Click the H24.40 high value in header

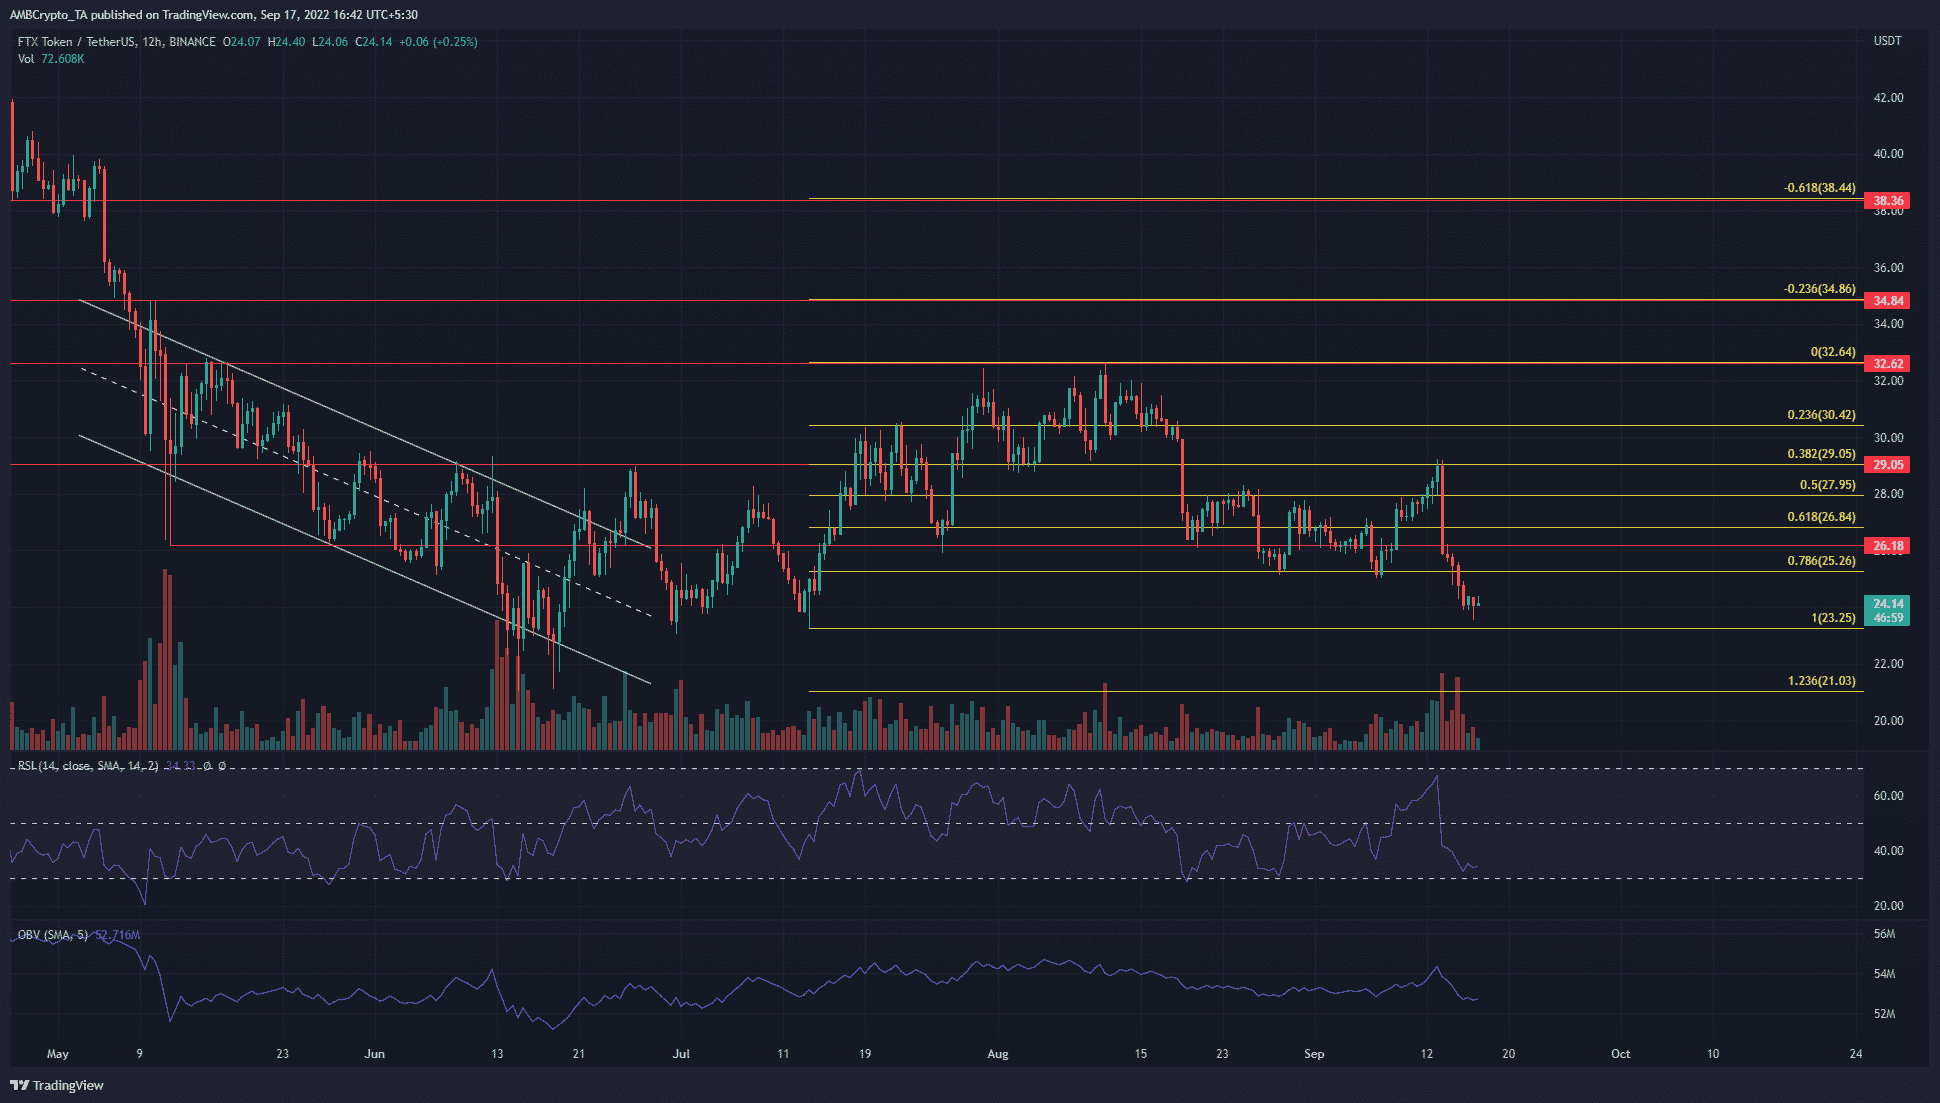tap(286, 42)
